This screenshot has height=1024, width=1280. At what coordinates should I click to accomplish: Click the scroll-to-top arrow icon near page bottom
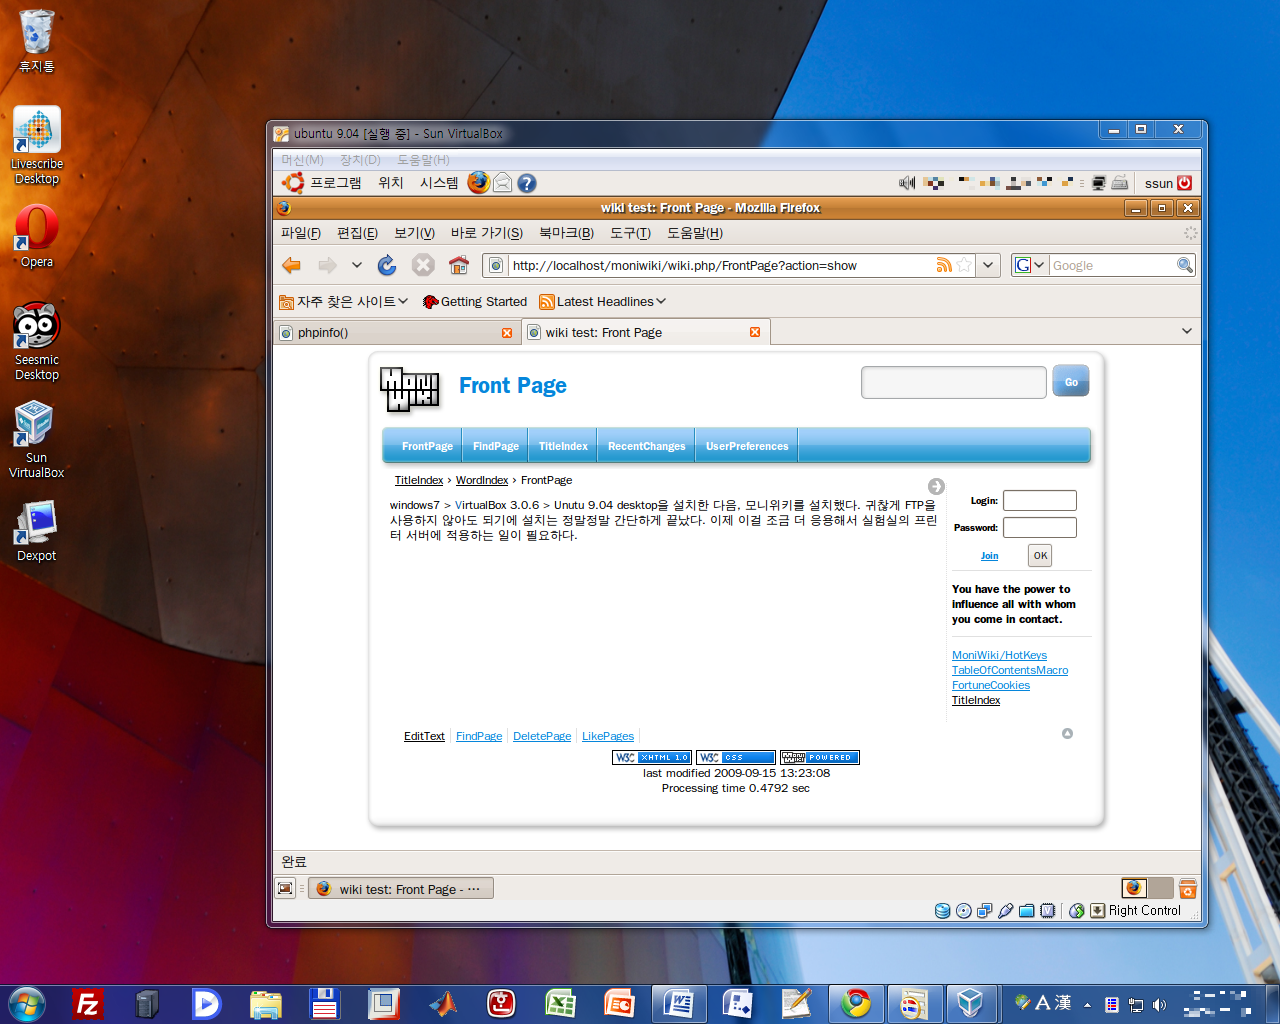(1067, 733)
